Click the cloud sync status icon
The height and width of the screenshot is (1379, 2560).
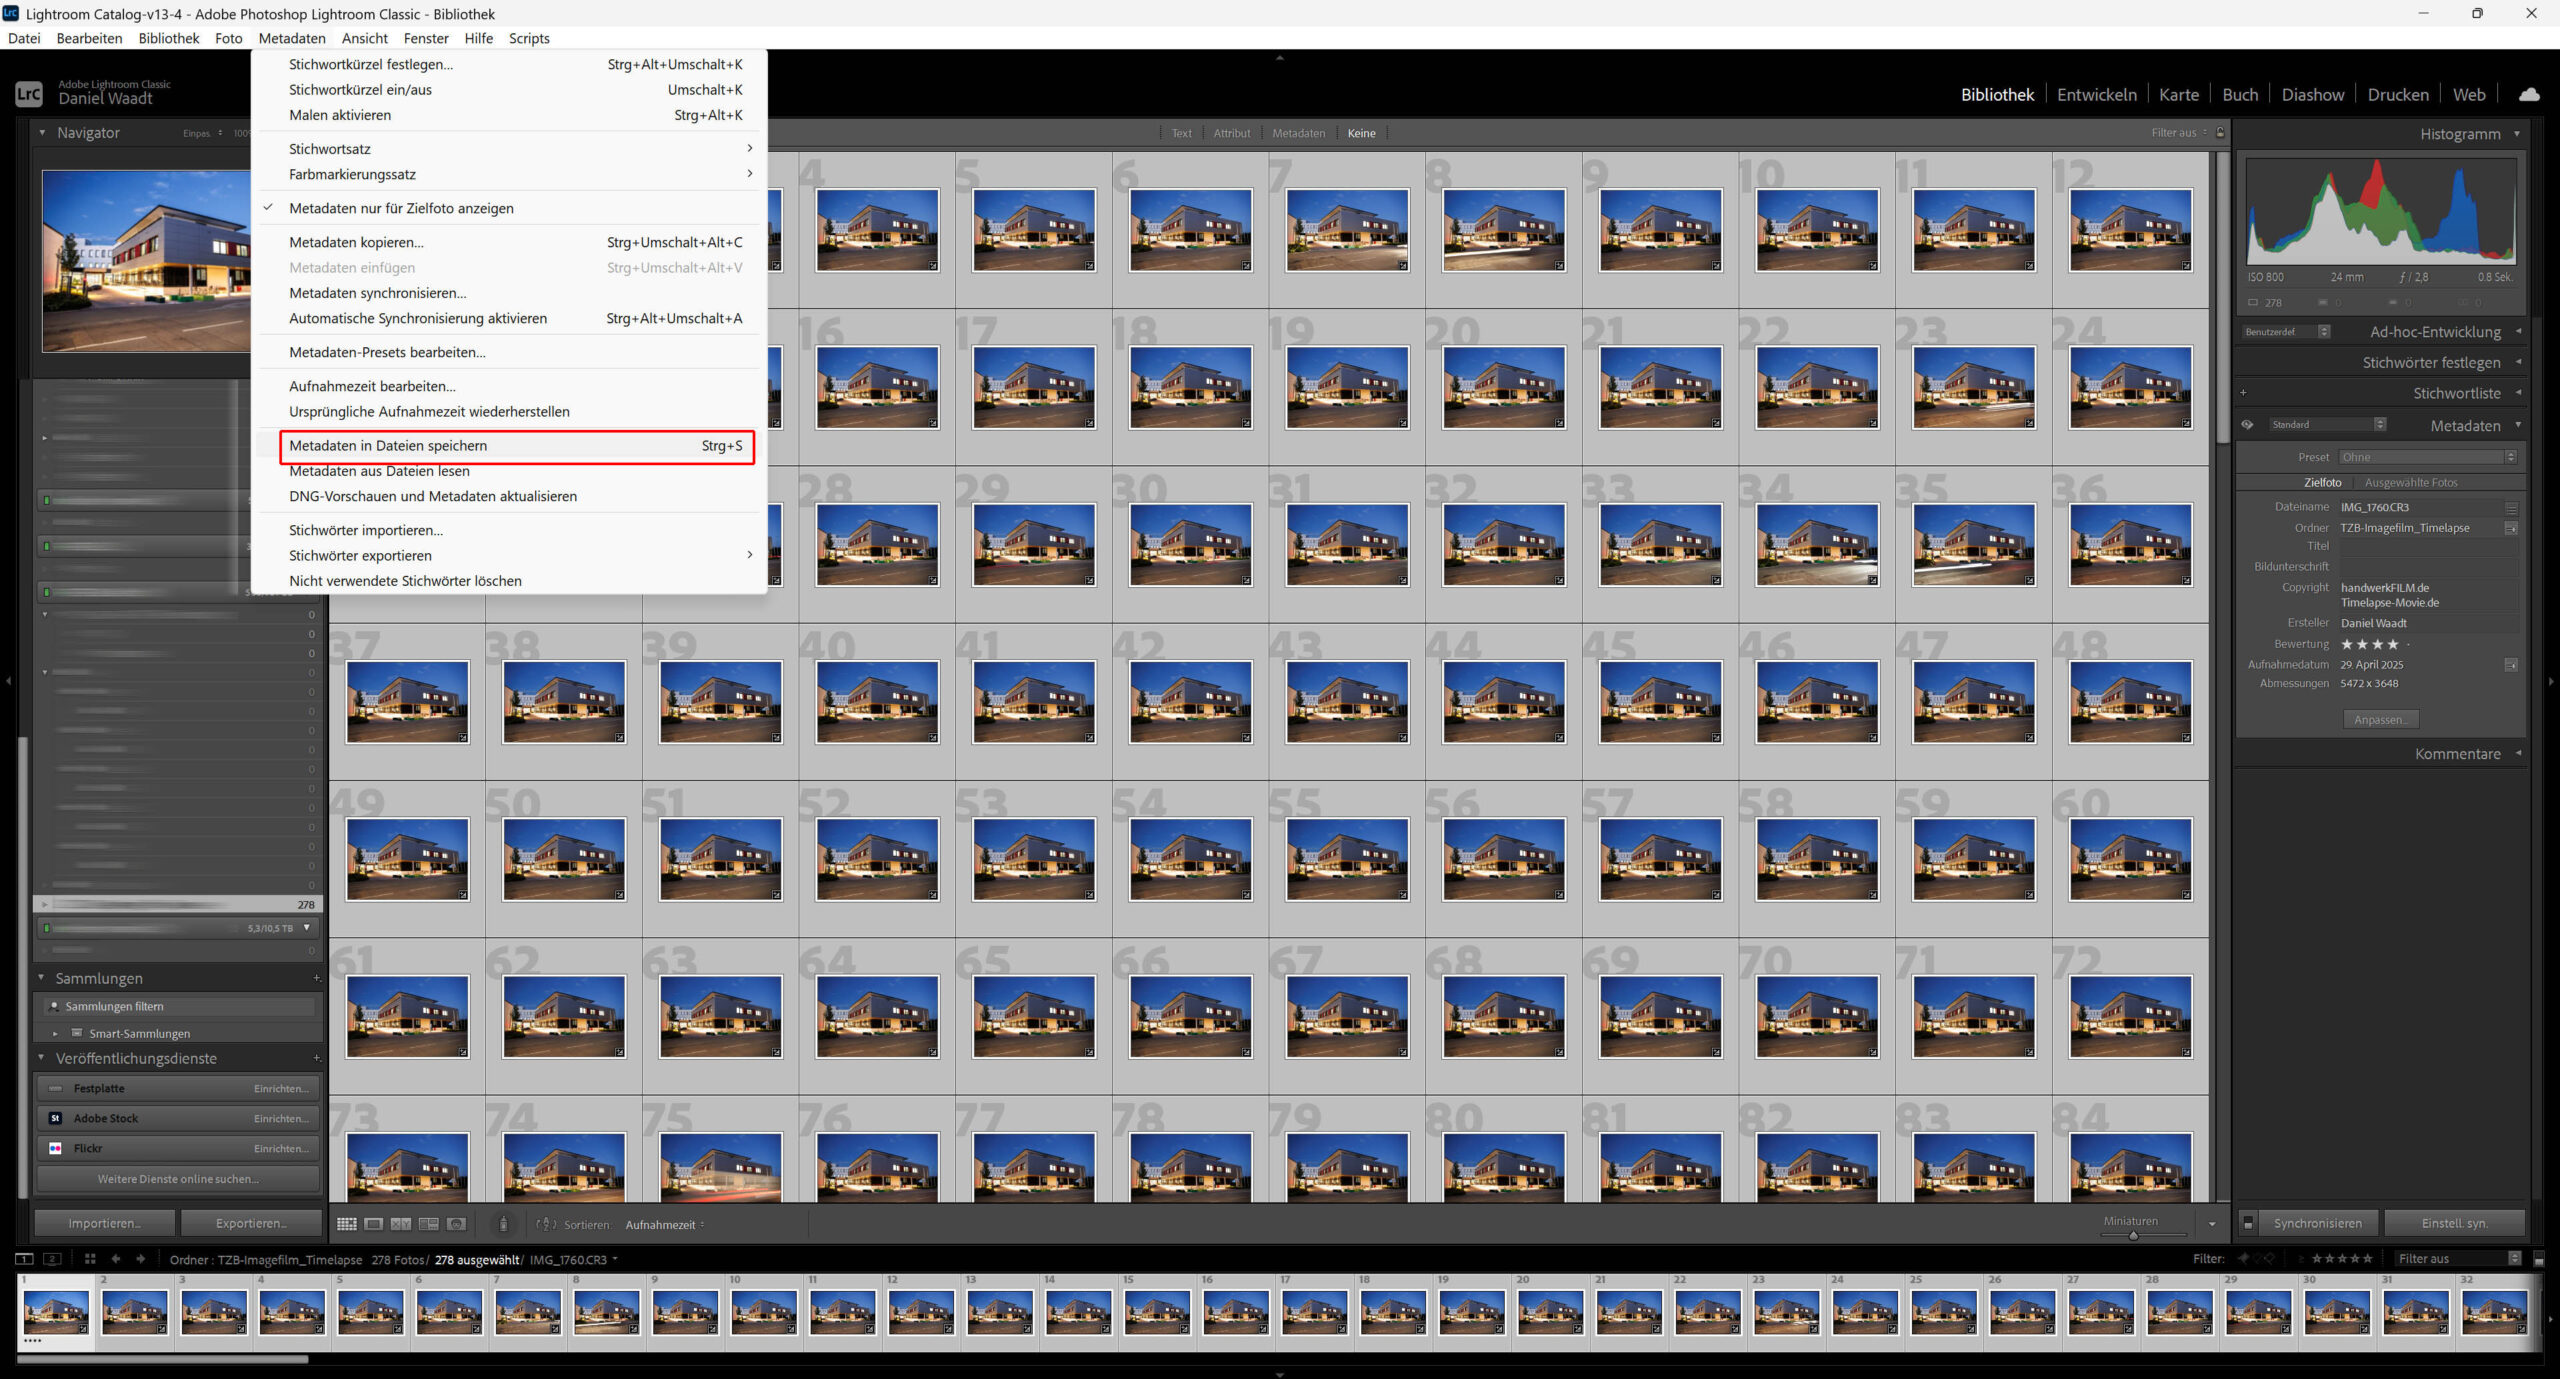click(2529, 94)
